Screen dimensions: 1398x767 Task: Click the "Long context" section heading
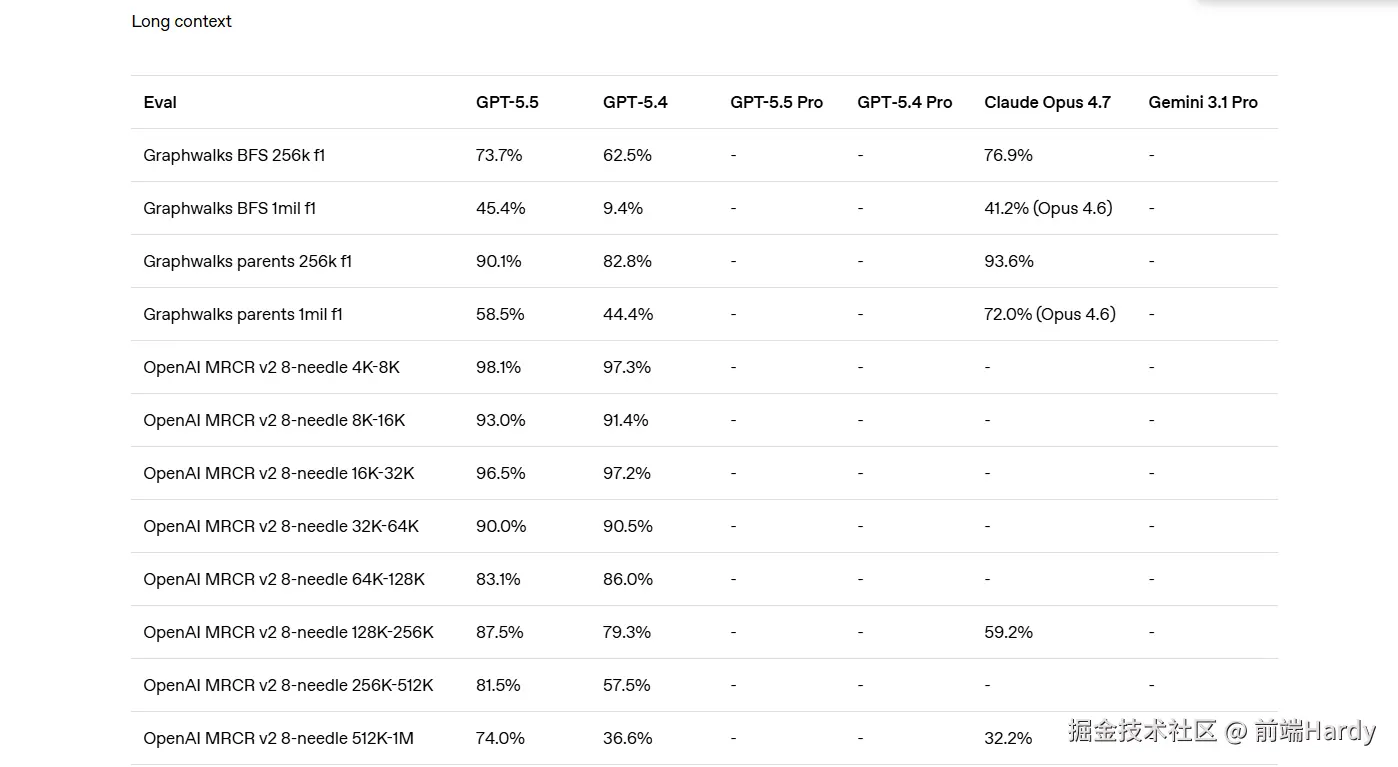pyautogui.click(x=181, y=21)
